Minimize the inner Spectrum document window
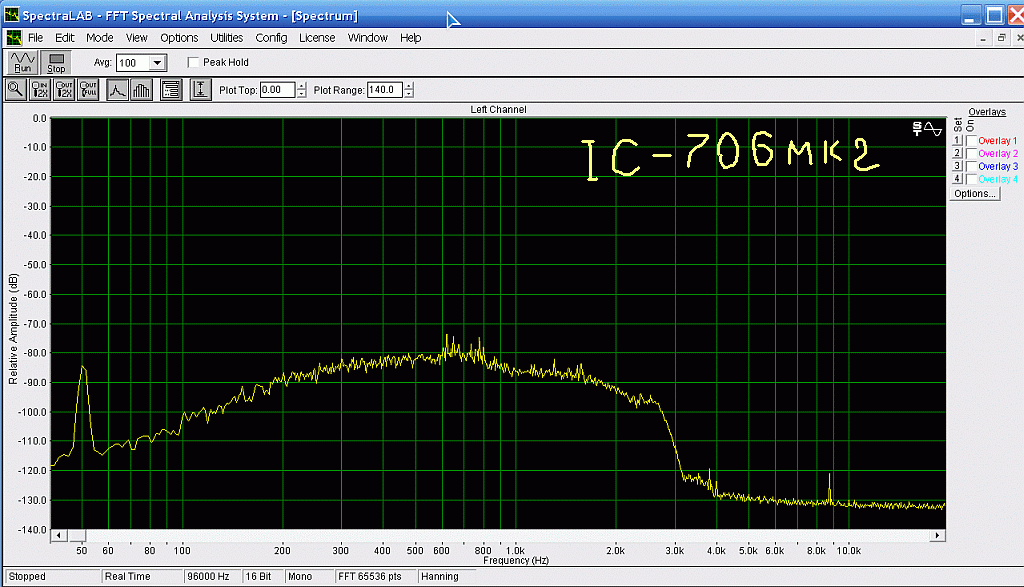Viewport: 1024px width, 587px height. (x=983, y=39)
